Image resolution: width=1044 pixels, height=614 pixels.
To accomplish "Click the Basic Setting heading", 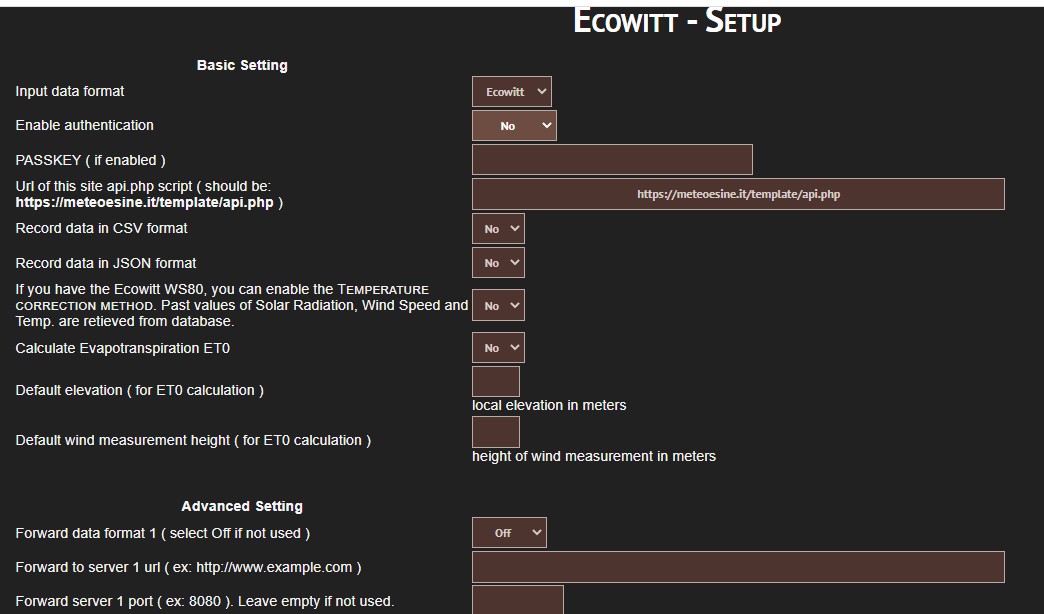I will (x=242, y=65).
